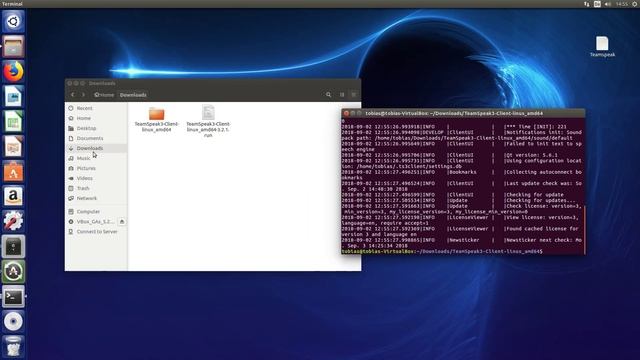Open Amazon launcher icon
The width and height of the screenshot is (640, 360).
(x=13, y=197)
